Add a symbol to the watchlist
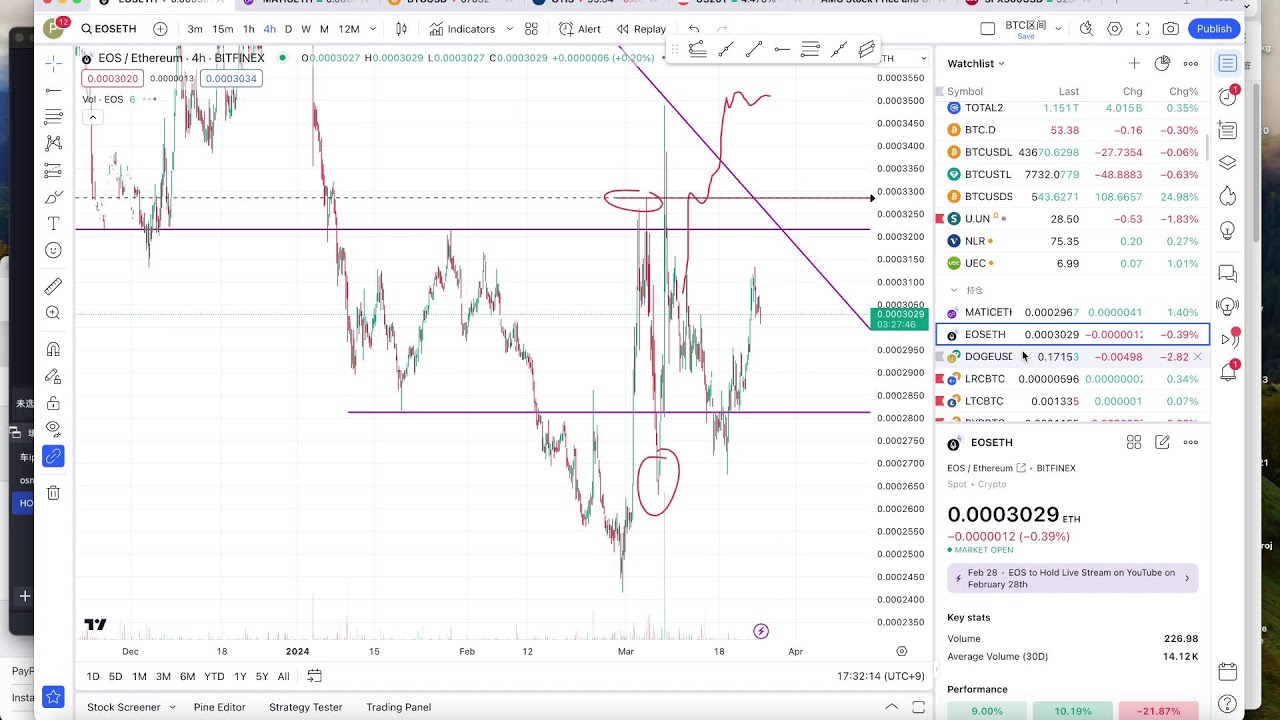 (1134, 64)
